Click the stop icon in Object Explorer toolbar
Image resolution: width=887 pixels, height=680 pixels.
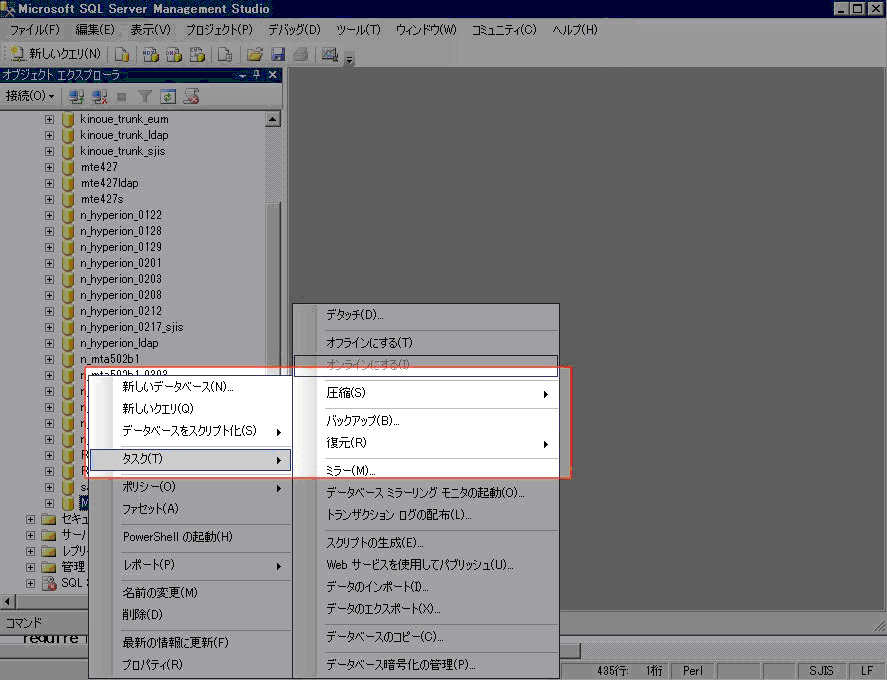(122, 97)
